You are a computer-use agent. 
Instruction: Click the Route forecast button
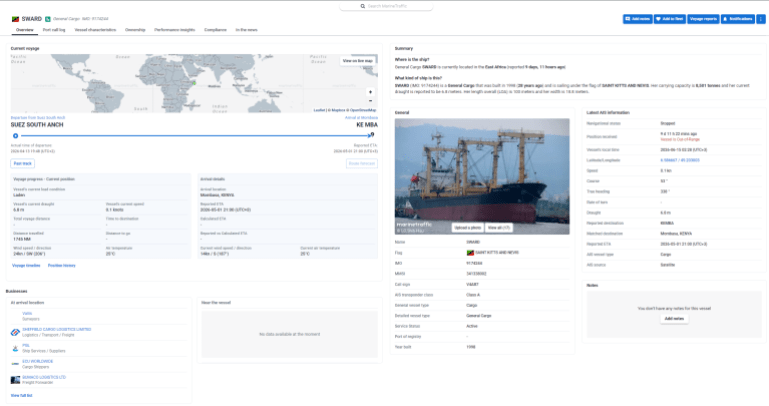[x=362, y=163]
